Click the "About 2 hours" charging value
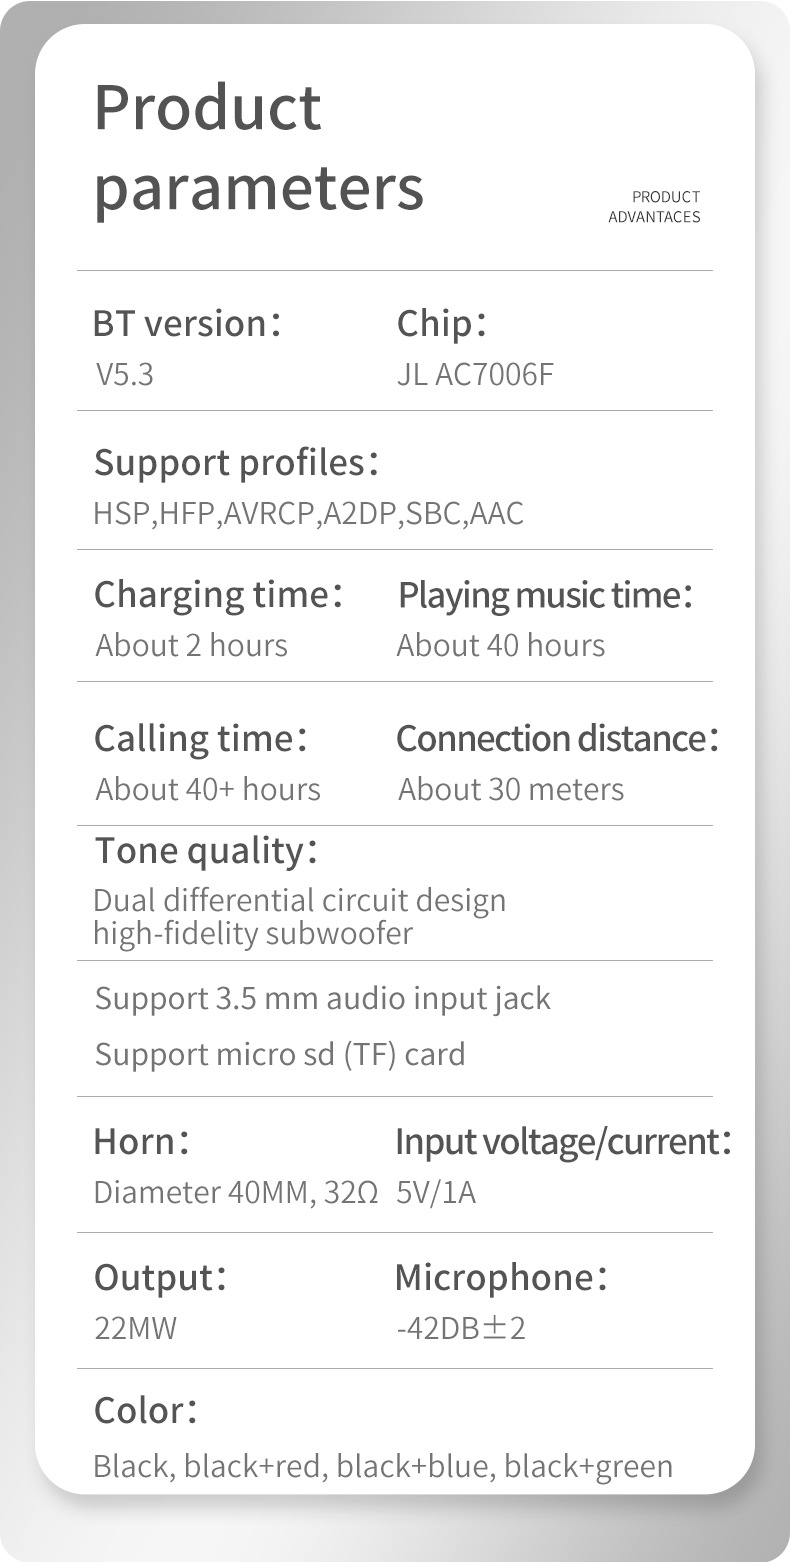790x1562 pixels. [x=191, y=645]
